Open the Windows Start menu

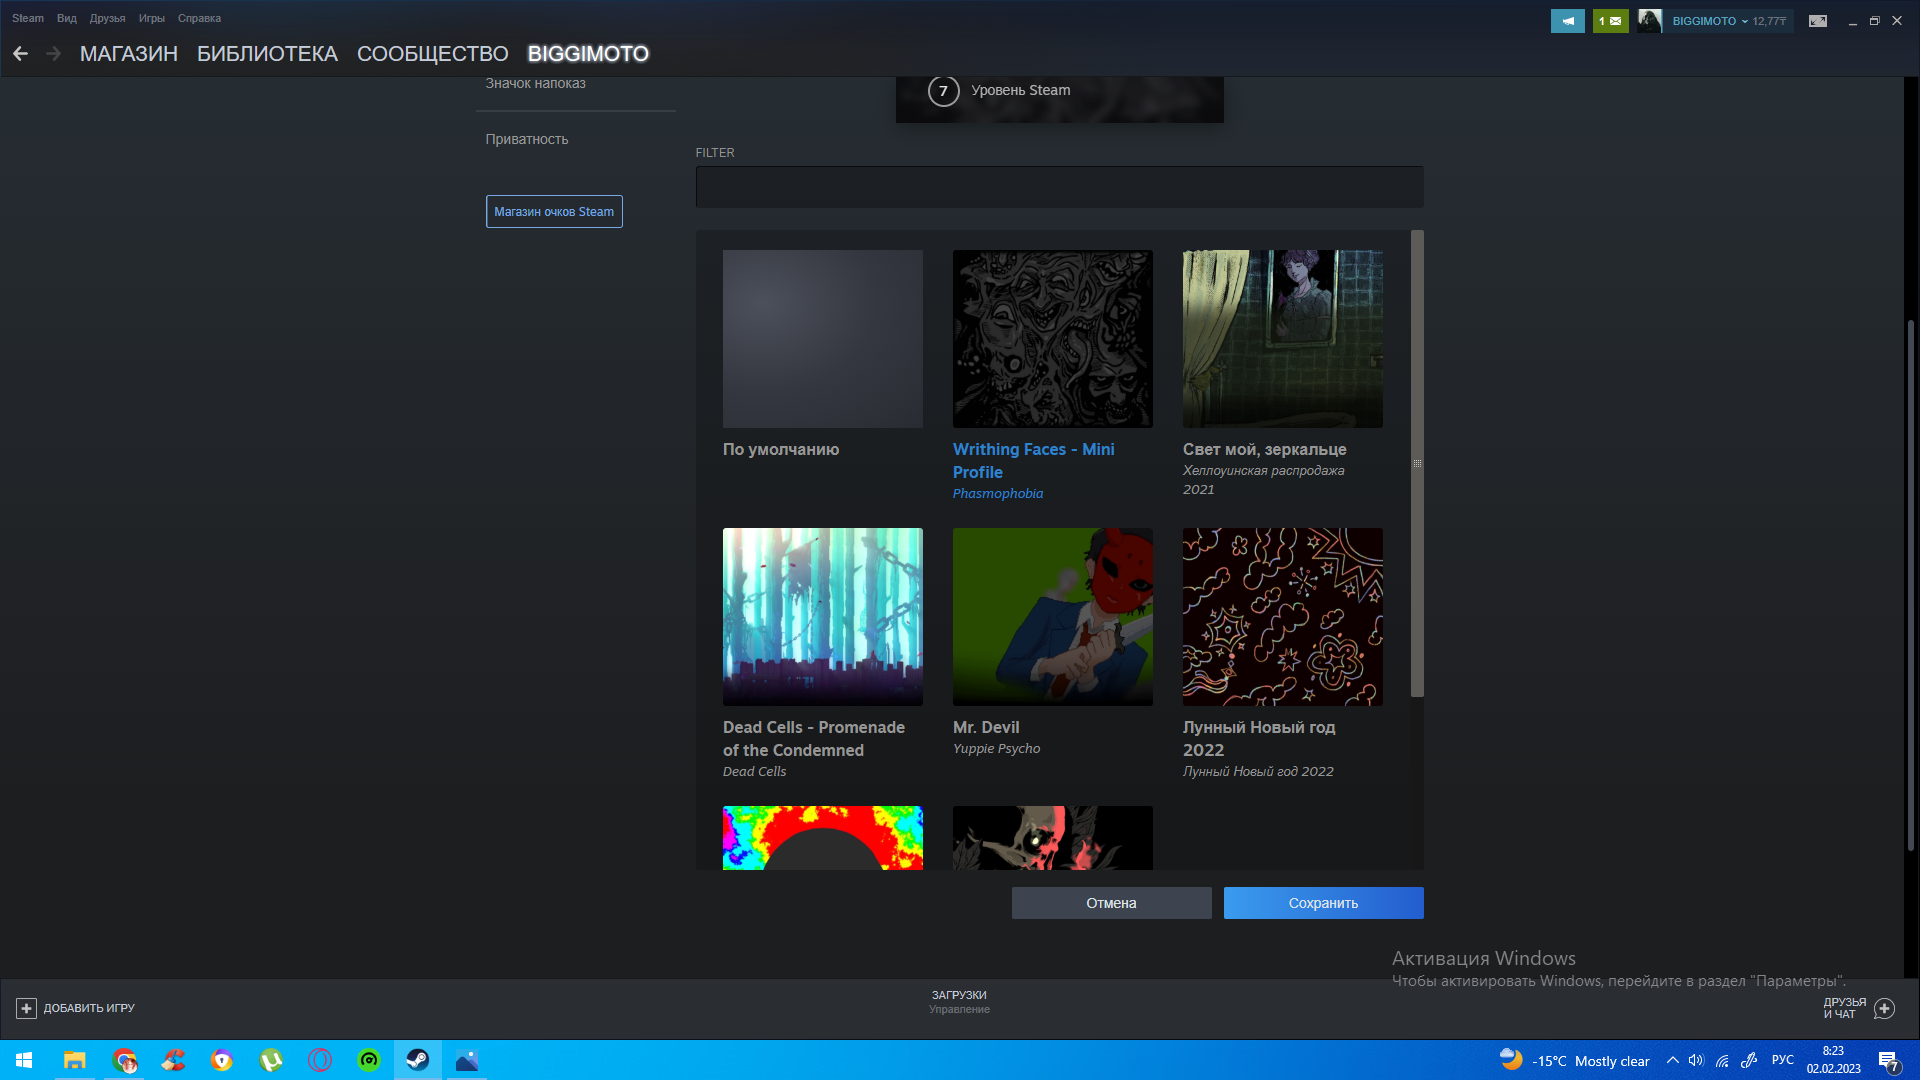click(x=24, y=1060)
